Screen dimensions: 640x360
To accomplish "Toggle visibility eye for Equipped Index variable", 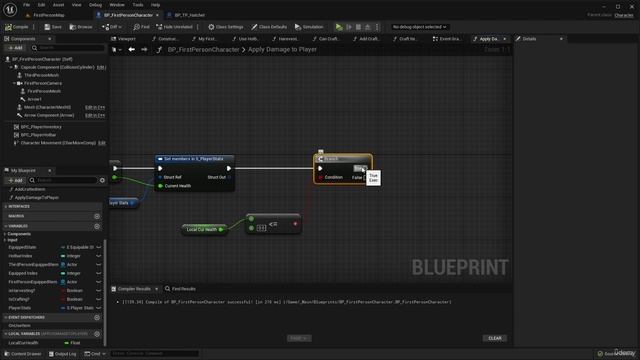I will point(98,273).
